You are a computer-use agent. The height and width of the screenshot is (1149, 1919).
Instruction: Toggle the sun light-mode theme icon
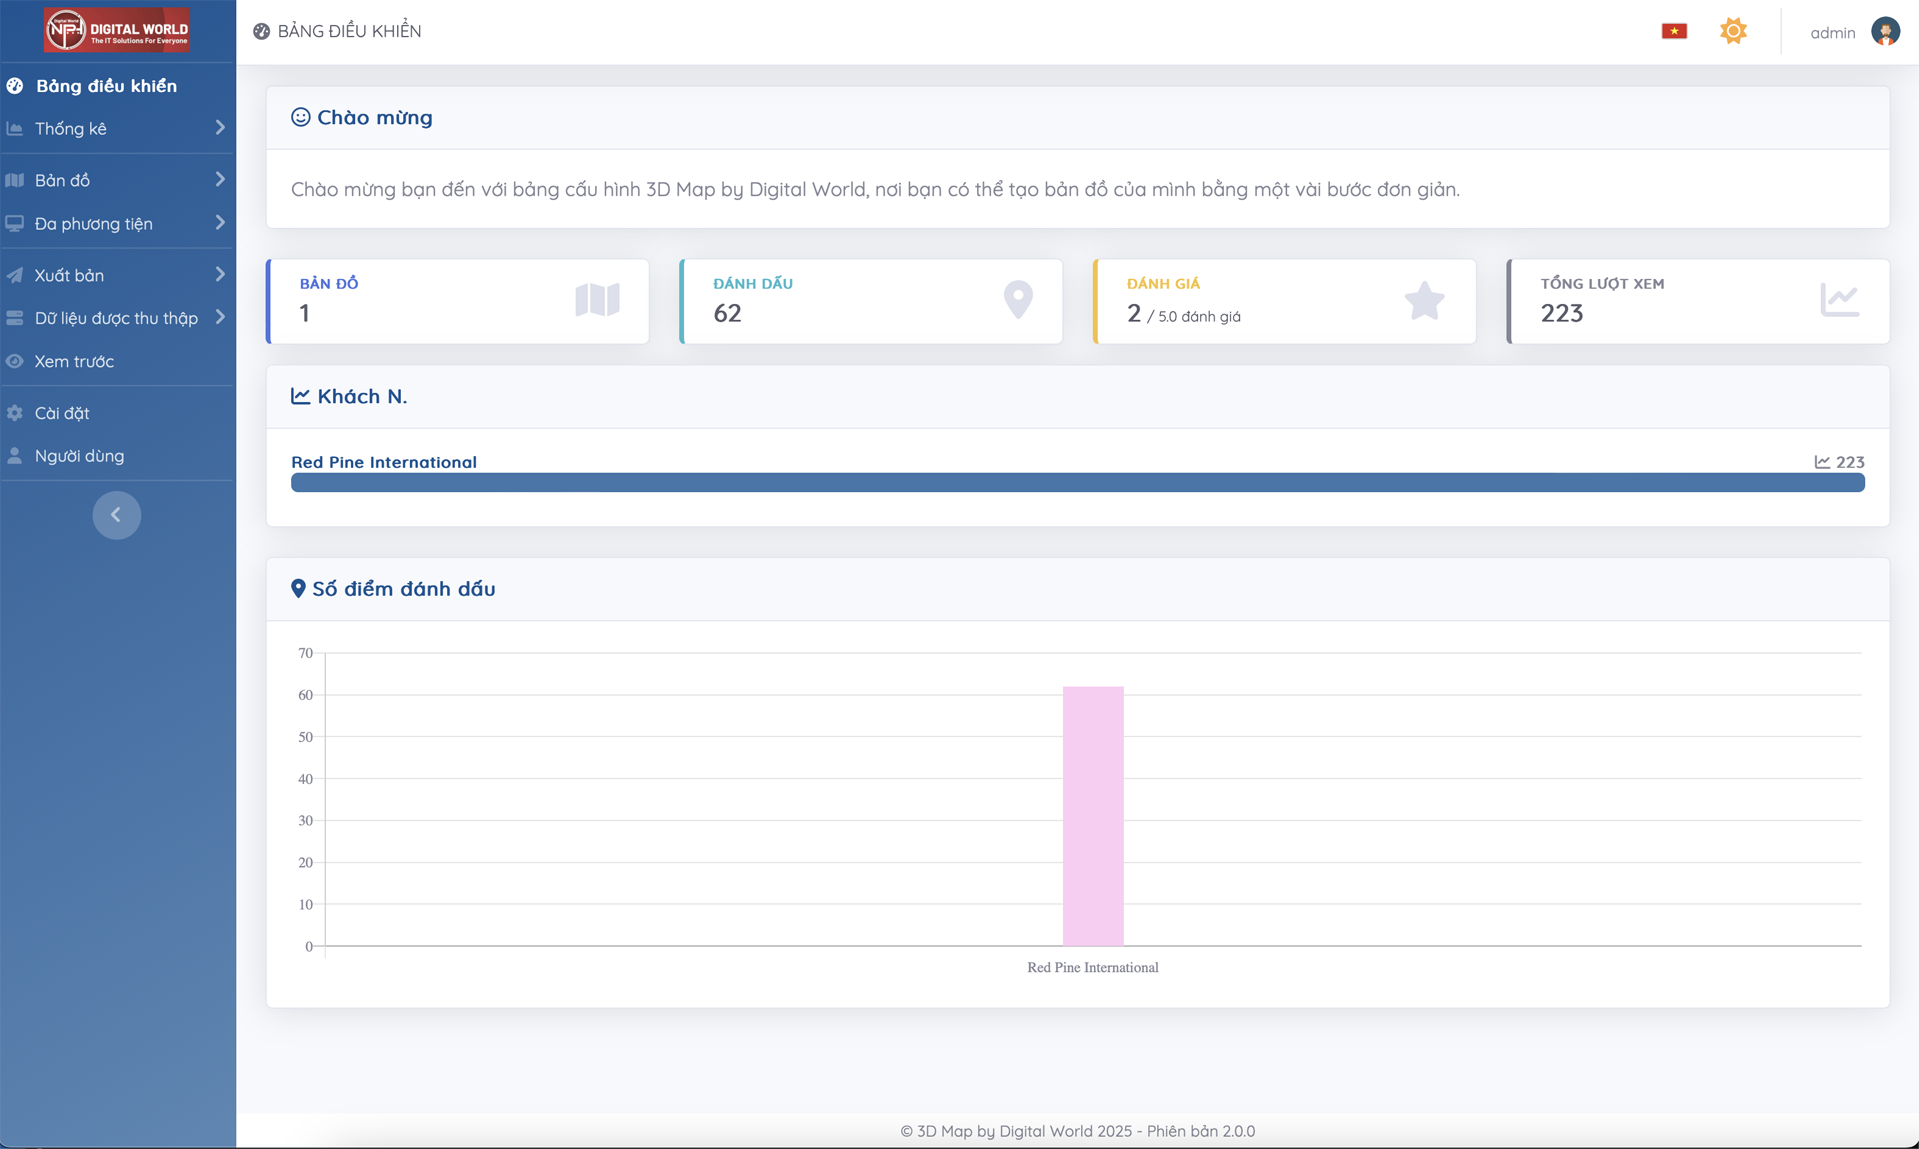[x=1733, y=31]
